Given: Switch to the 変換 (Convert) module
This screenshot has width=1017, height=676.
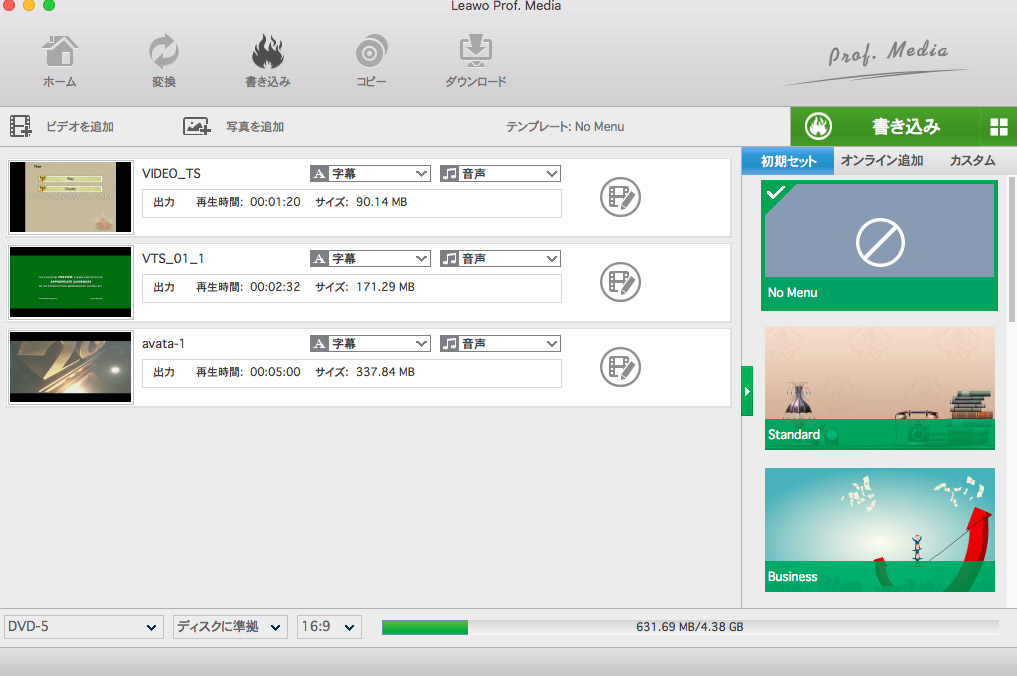Looking at the screenshot, I should [163, 53].
